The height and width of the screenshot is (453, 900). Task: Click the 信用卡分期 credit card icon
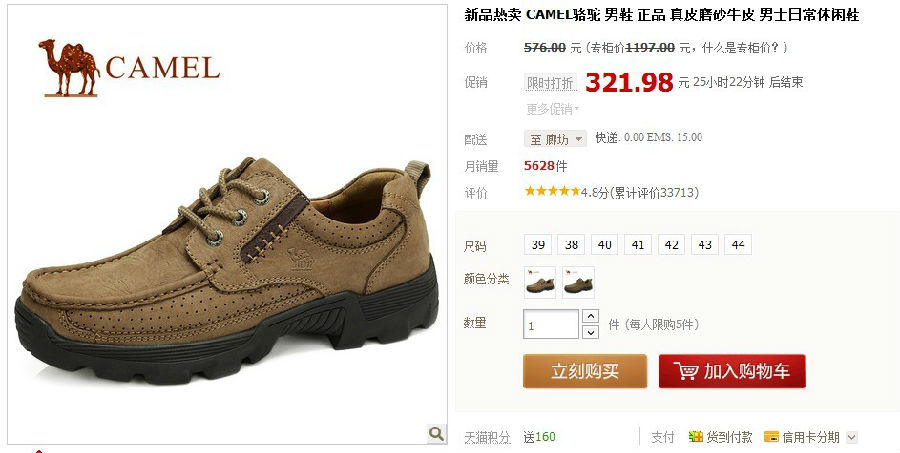tap(771, 437)
